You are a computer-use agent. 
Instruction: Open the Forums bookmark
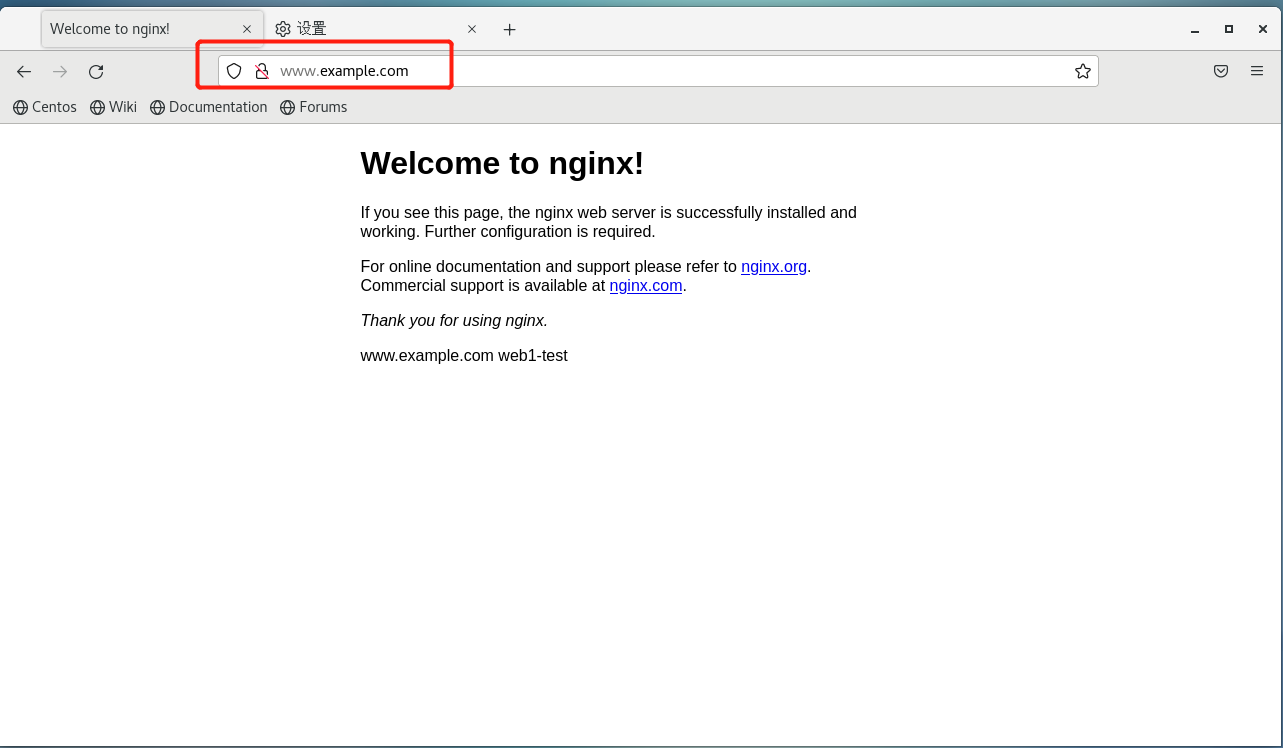click(x=314, y=107)
